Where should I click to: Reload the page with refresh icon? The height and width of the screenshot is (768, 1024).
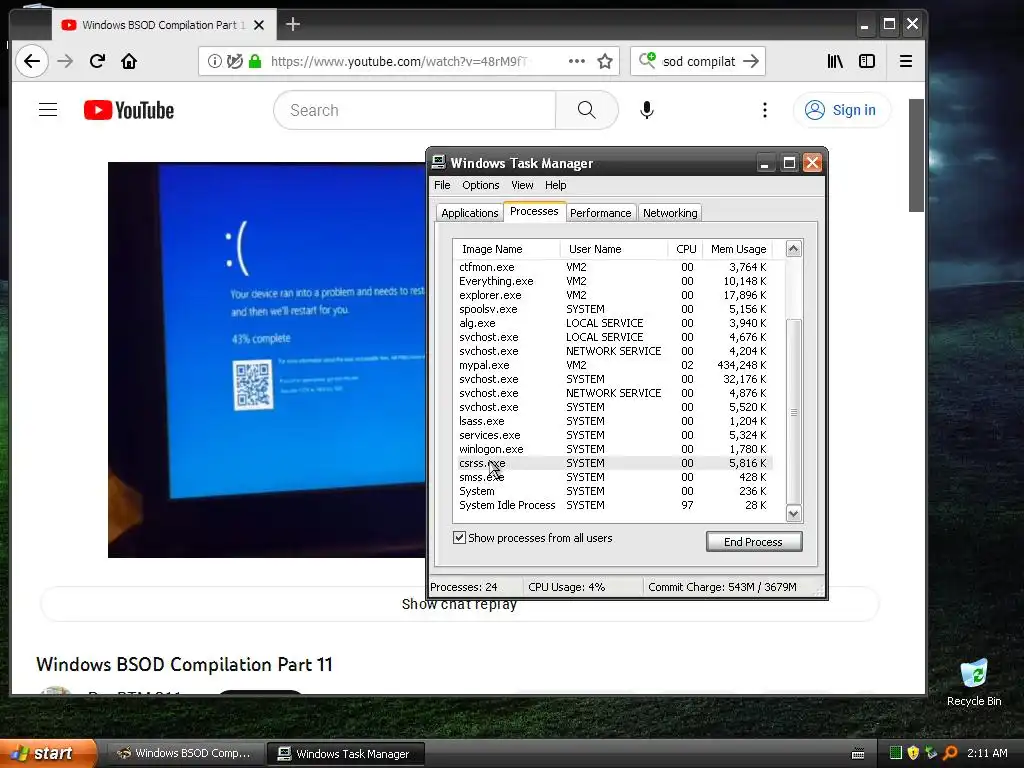tap(97, 61)
